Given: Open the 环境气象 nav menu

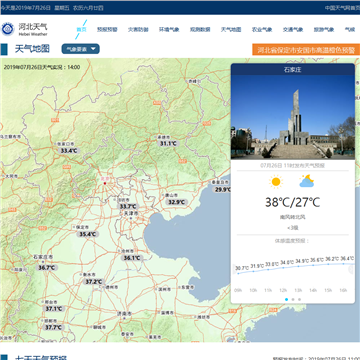Looking at the screenshot, I should coord(169,29).
